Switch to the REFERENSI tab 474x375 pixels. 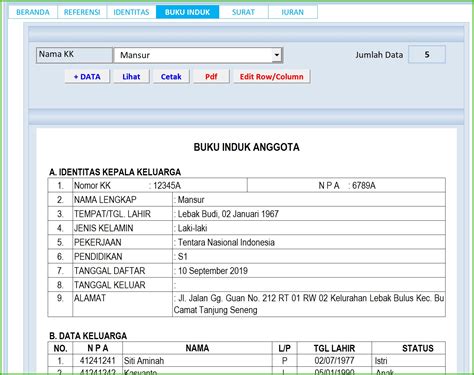pos(82,12)
